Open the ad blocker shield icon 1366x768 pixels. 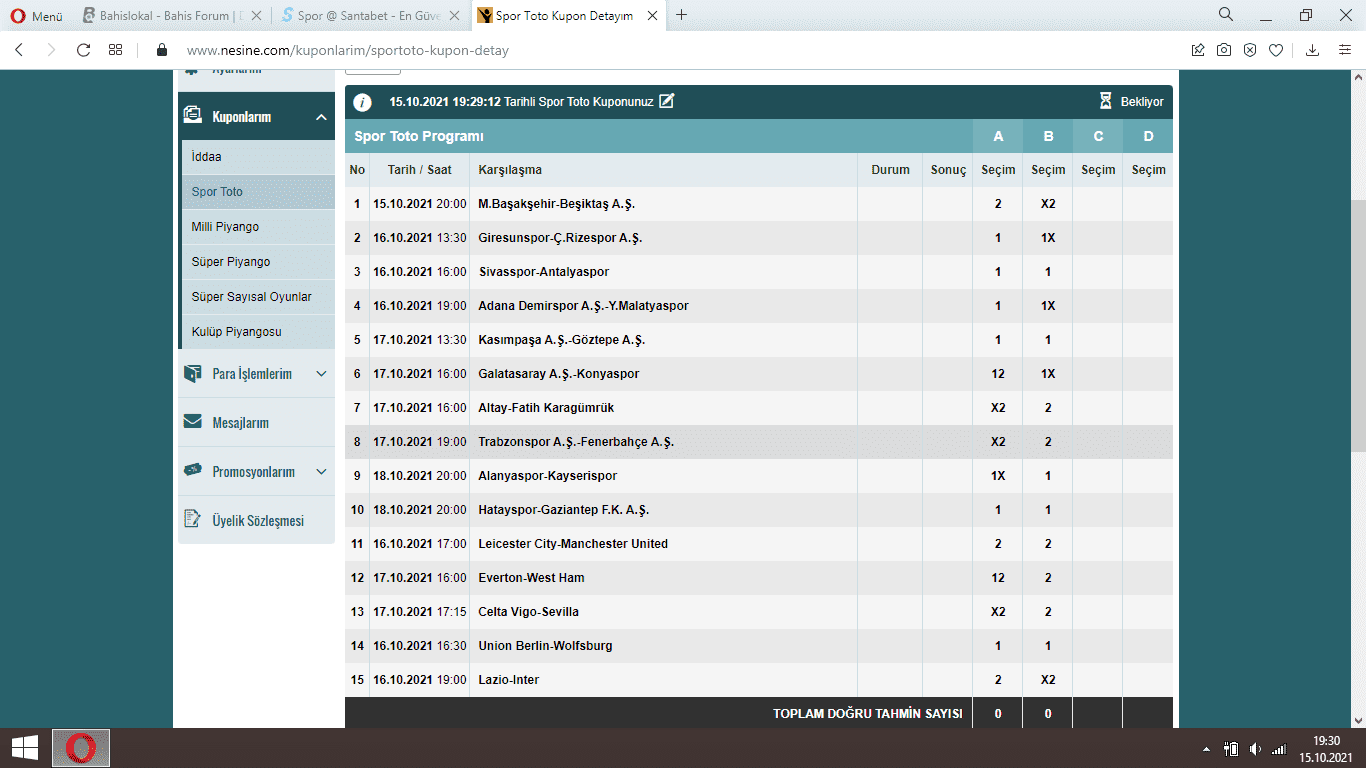tap(1250, 50)
